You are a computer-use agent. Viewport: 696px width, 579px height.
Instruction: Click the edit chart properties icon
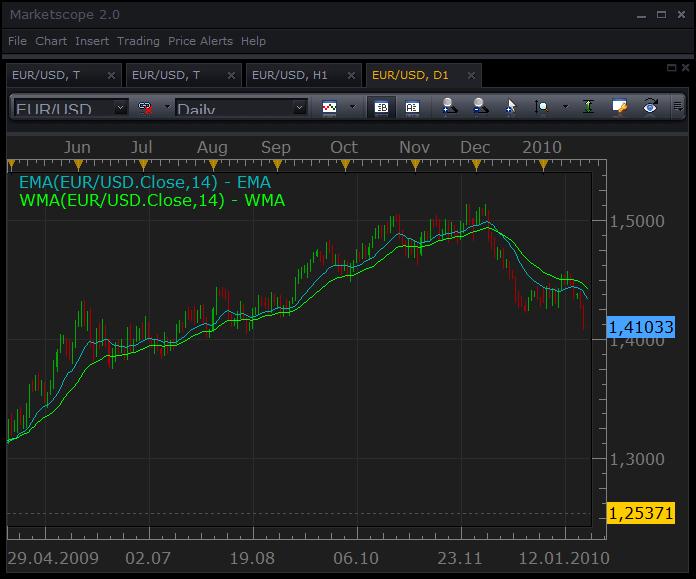619,107
